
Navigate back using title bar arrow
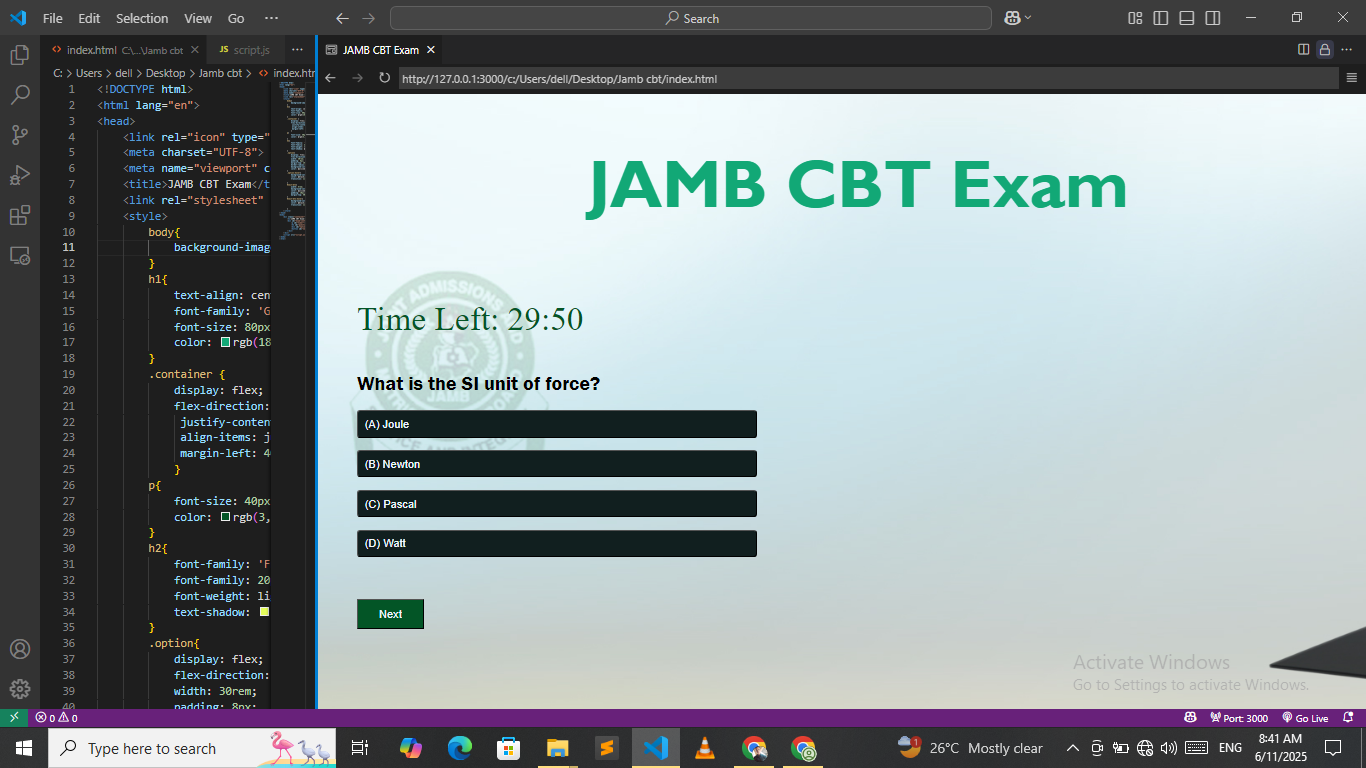[x=343, y=18]
